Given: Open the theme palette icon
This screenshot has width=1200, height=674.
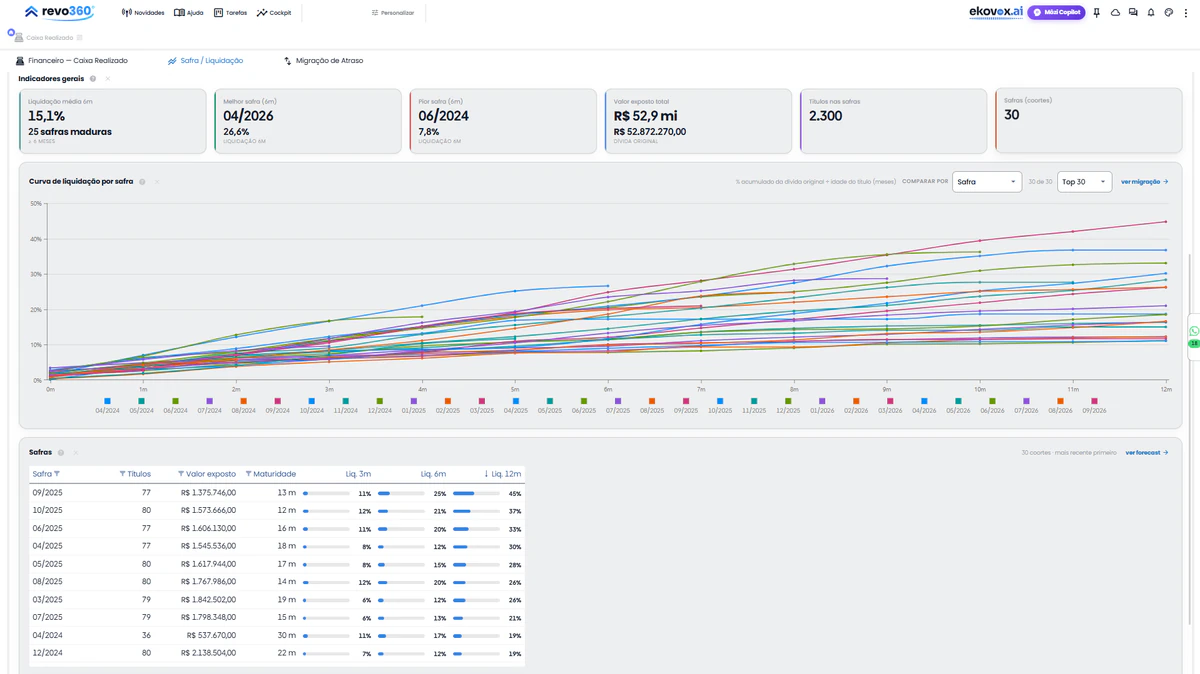Looking at the screenshot, I should (1169, 13).
